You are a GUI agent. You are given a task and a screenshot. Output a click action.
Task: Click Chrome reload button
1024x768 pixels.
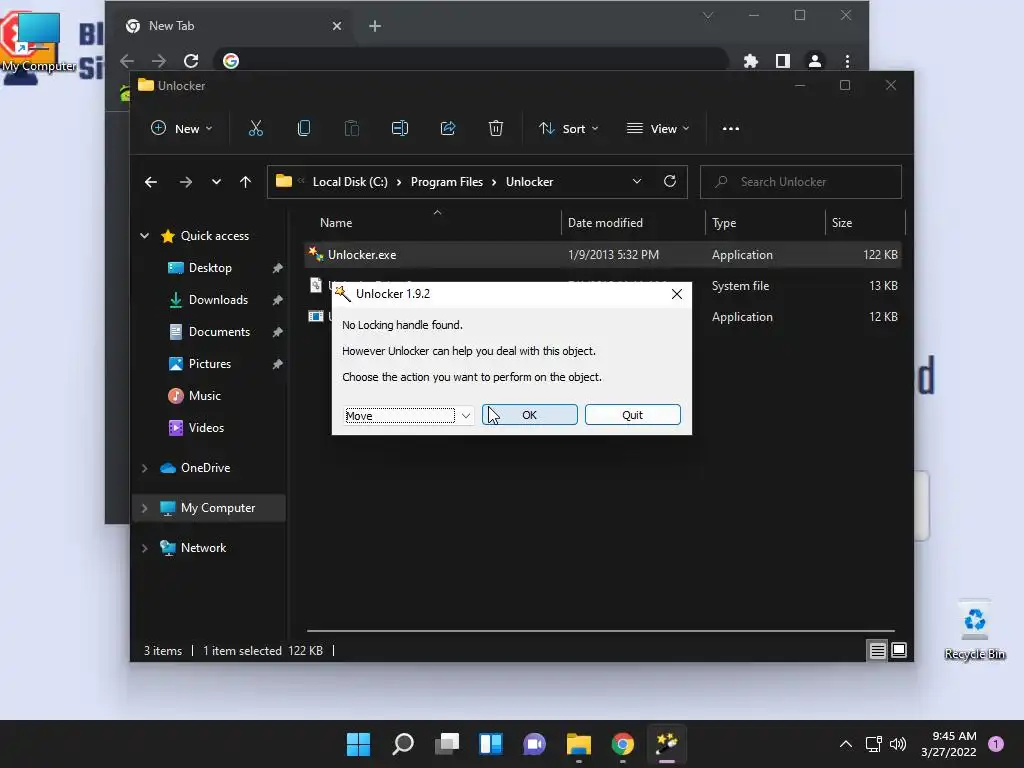click(x=191, y=61)
